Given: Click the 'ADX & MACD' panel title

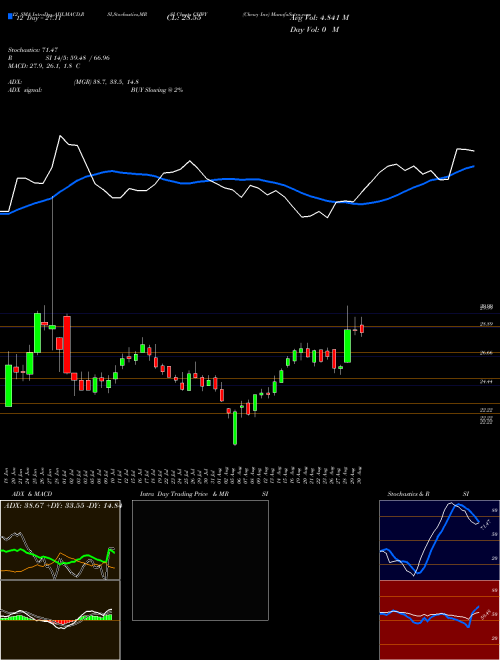Looking at the screenshot, I should pyautogui.click(x=32, y=494).
